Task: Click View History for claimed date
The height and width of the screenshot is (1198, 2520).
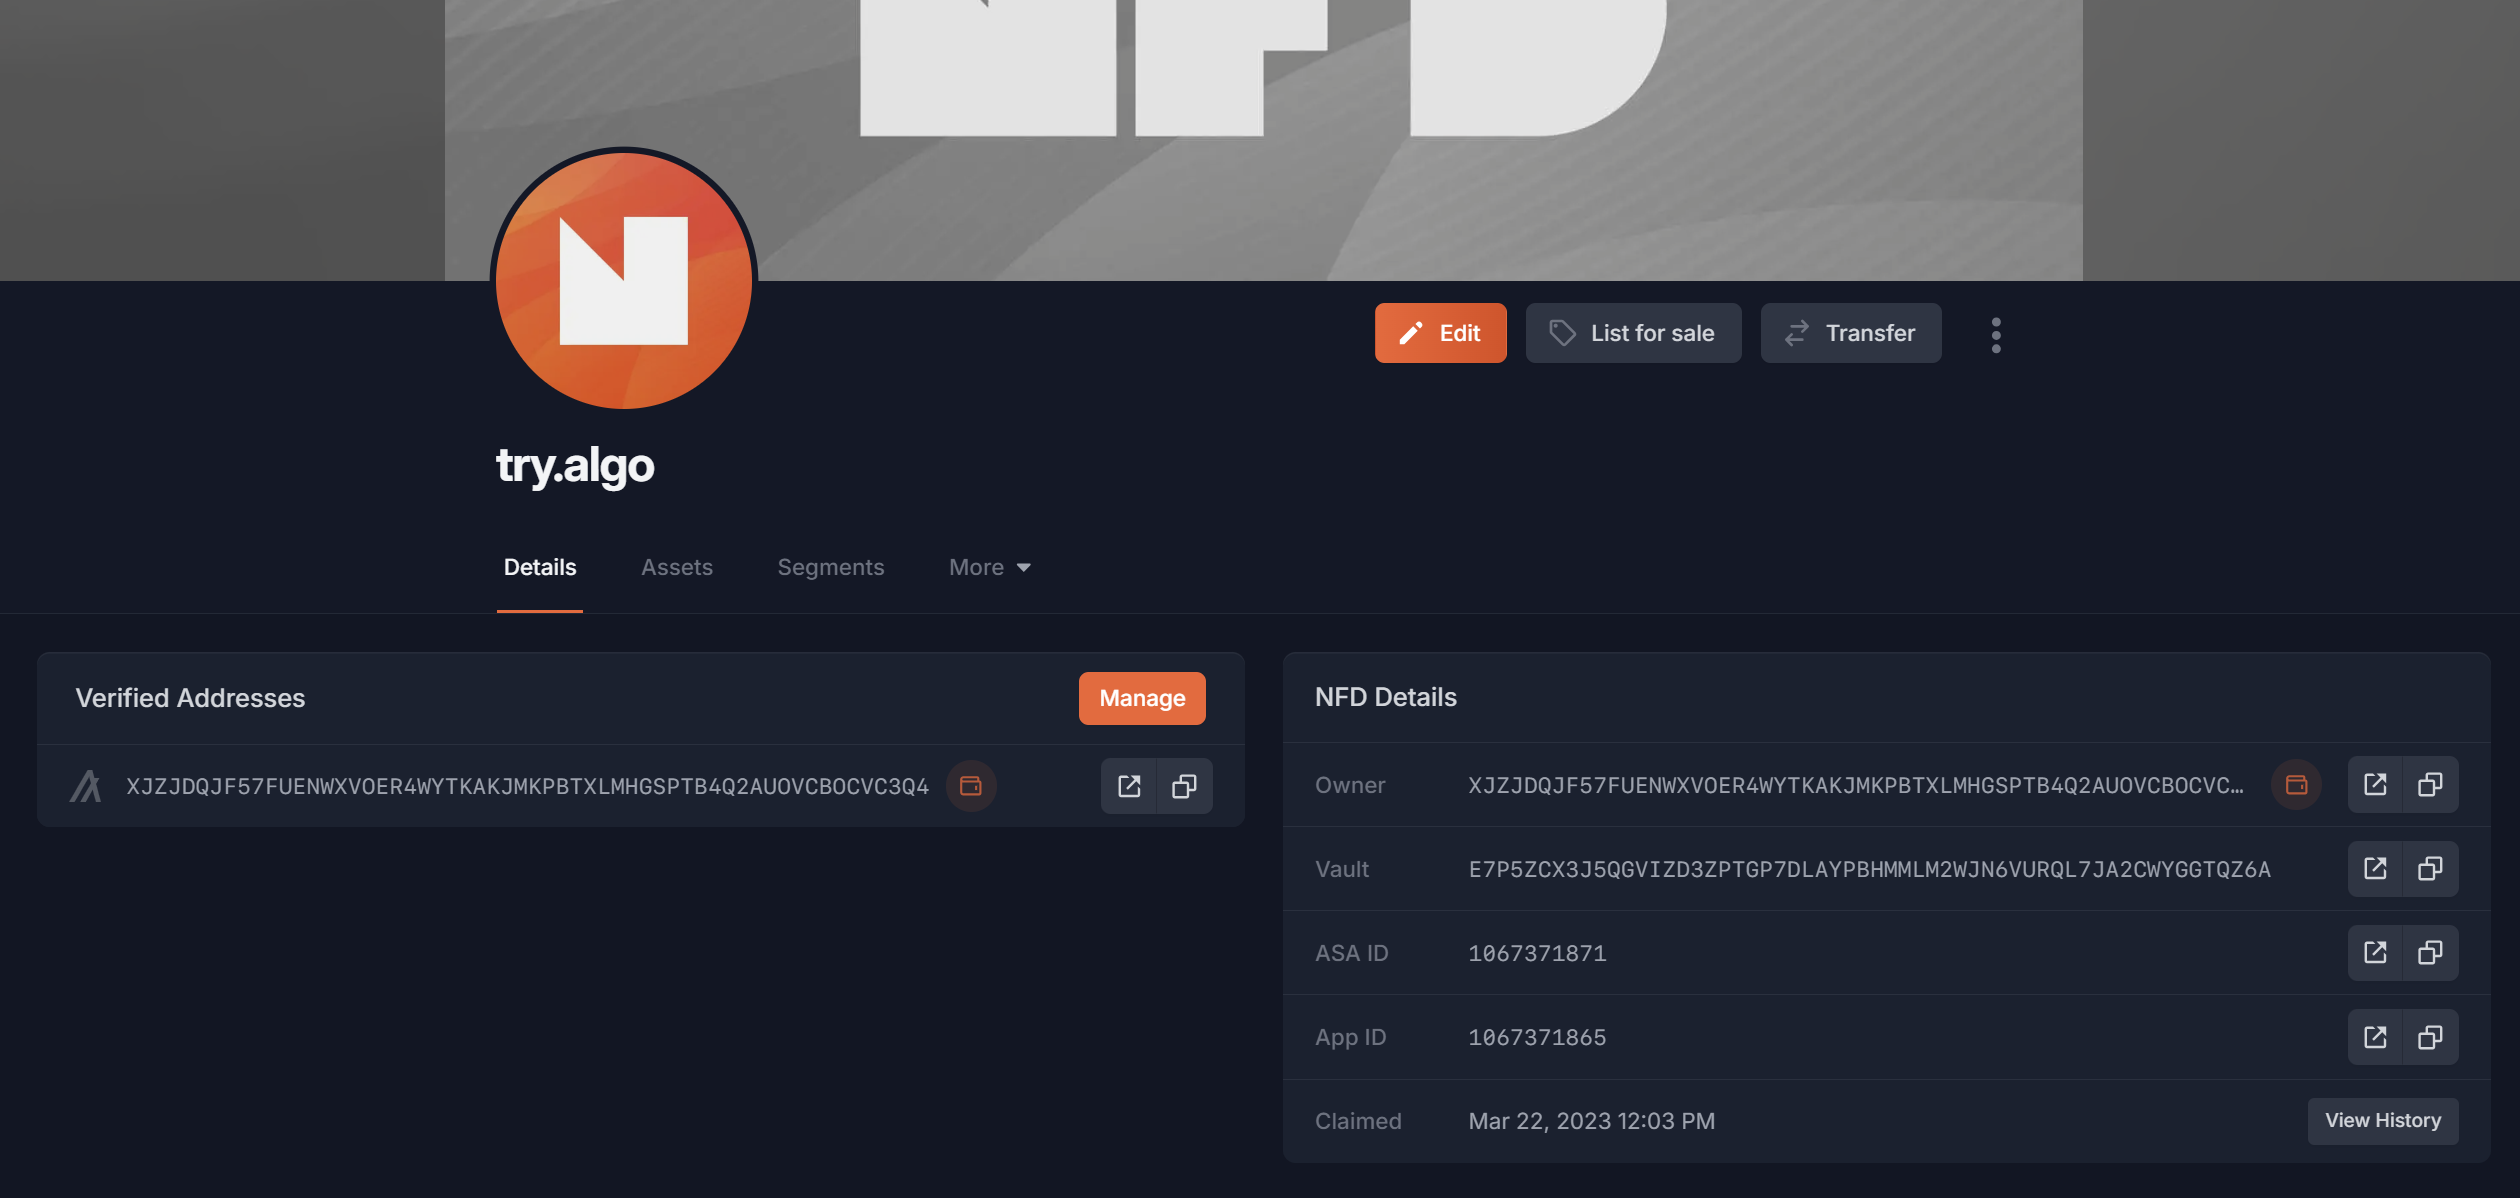Action: pos(2382,1120)
